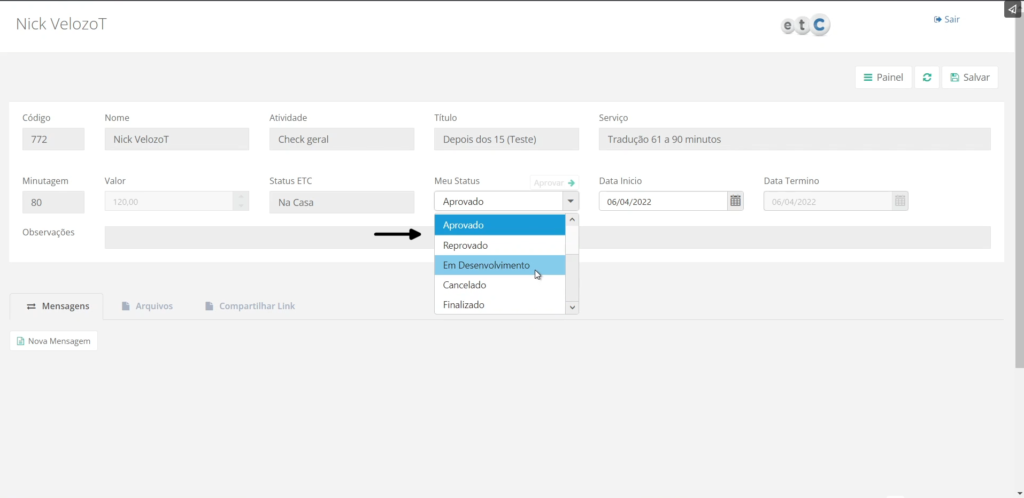Click the Data Inicio date field

[x=662, y=201]
